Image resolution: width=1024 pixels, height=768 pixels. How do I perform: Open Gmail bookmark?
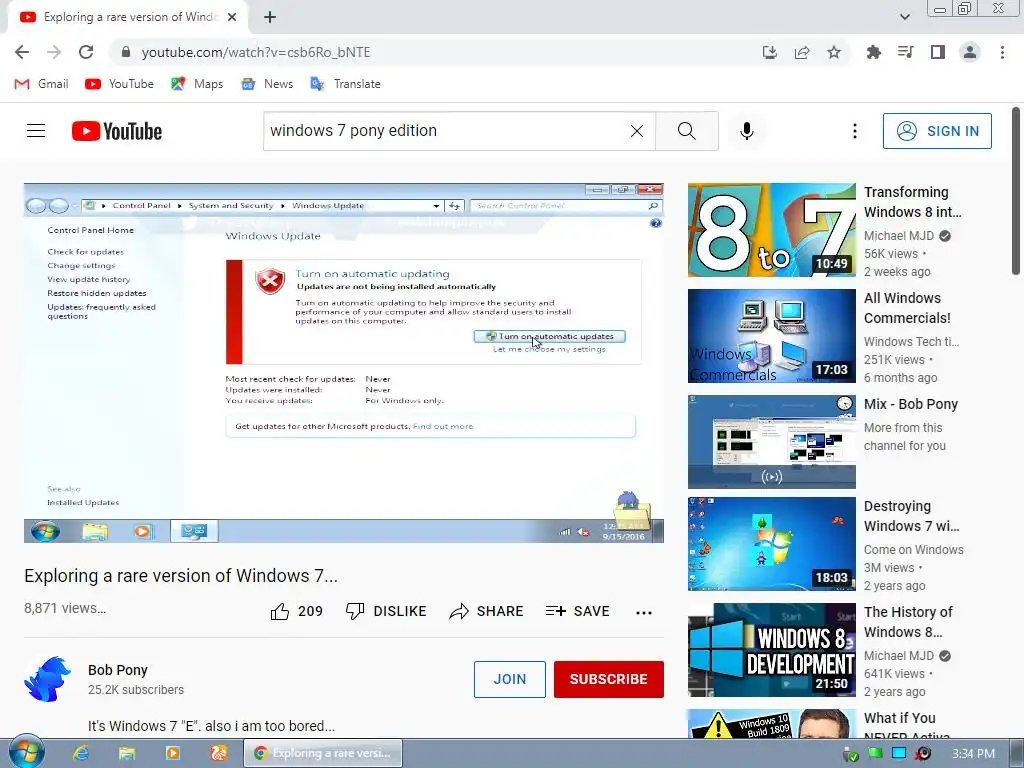click(41, 84)
